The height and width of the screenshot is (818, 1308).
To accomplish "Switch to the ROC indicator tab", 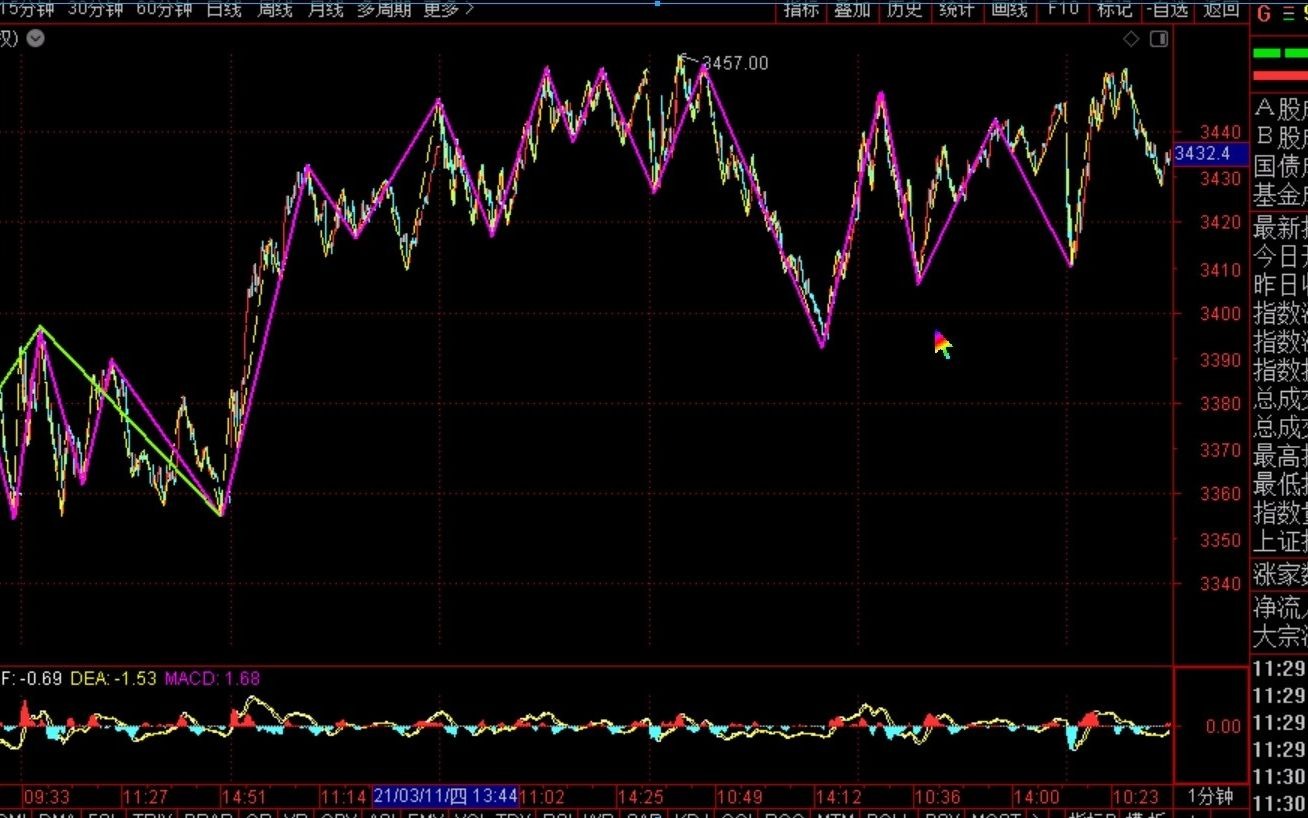I will pyautogui.click(x=785, y=816).
